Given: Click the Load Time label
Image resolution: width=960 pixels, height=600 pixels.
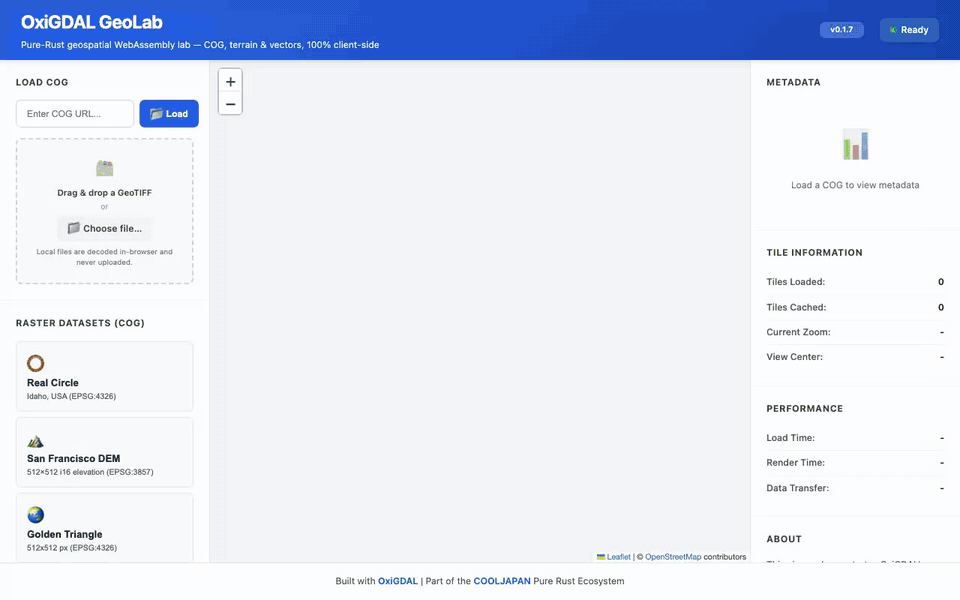Looking at the screenshot, I should click(790, 438).
